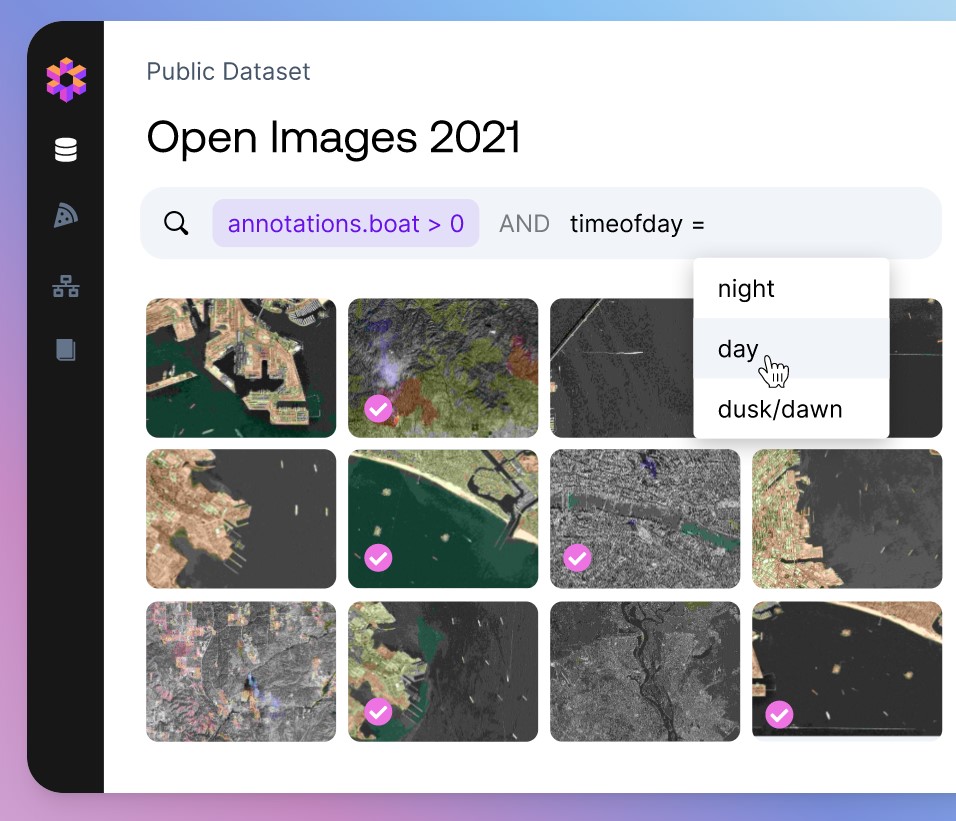The width and height of the screenshot is (956, 821).
Task: Choose night from timeofday dropdown
Action: point(791,288)
